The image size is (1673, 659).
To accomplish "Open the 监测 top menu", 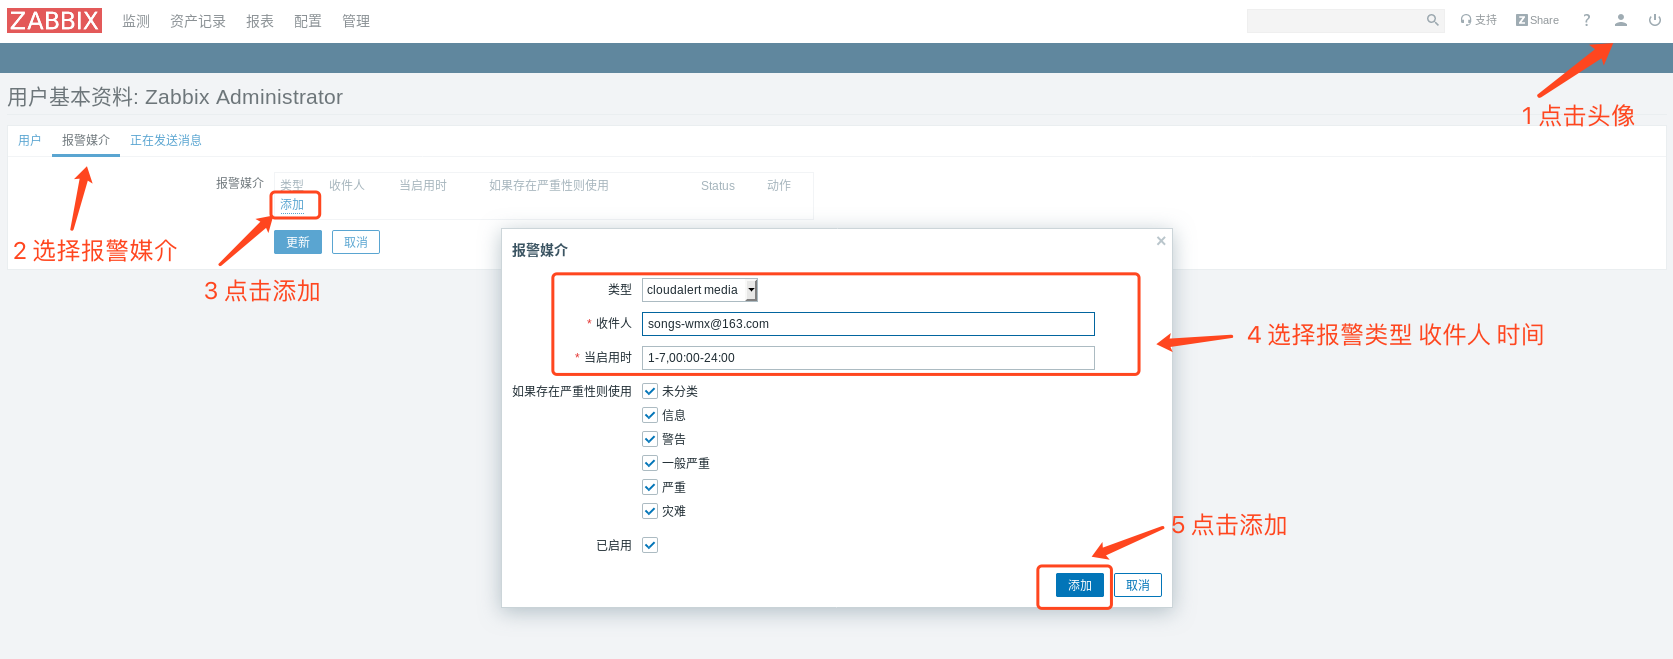I will pos(136,21).
